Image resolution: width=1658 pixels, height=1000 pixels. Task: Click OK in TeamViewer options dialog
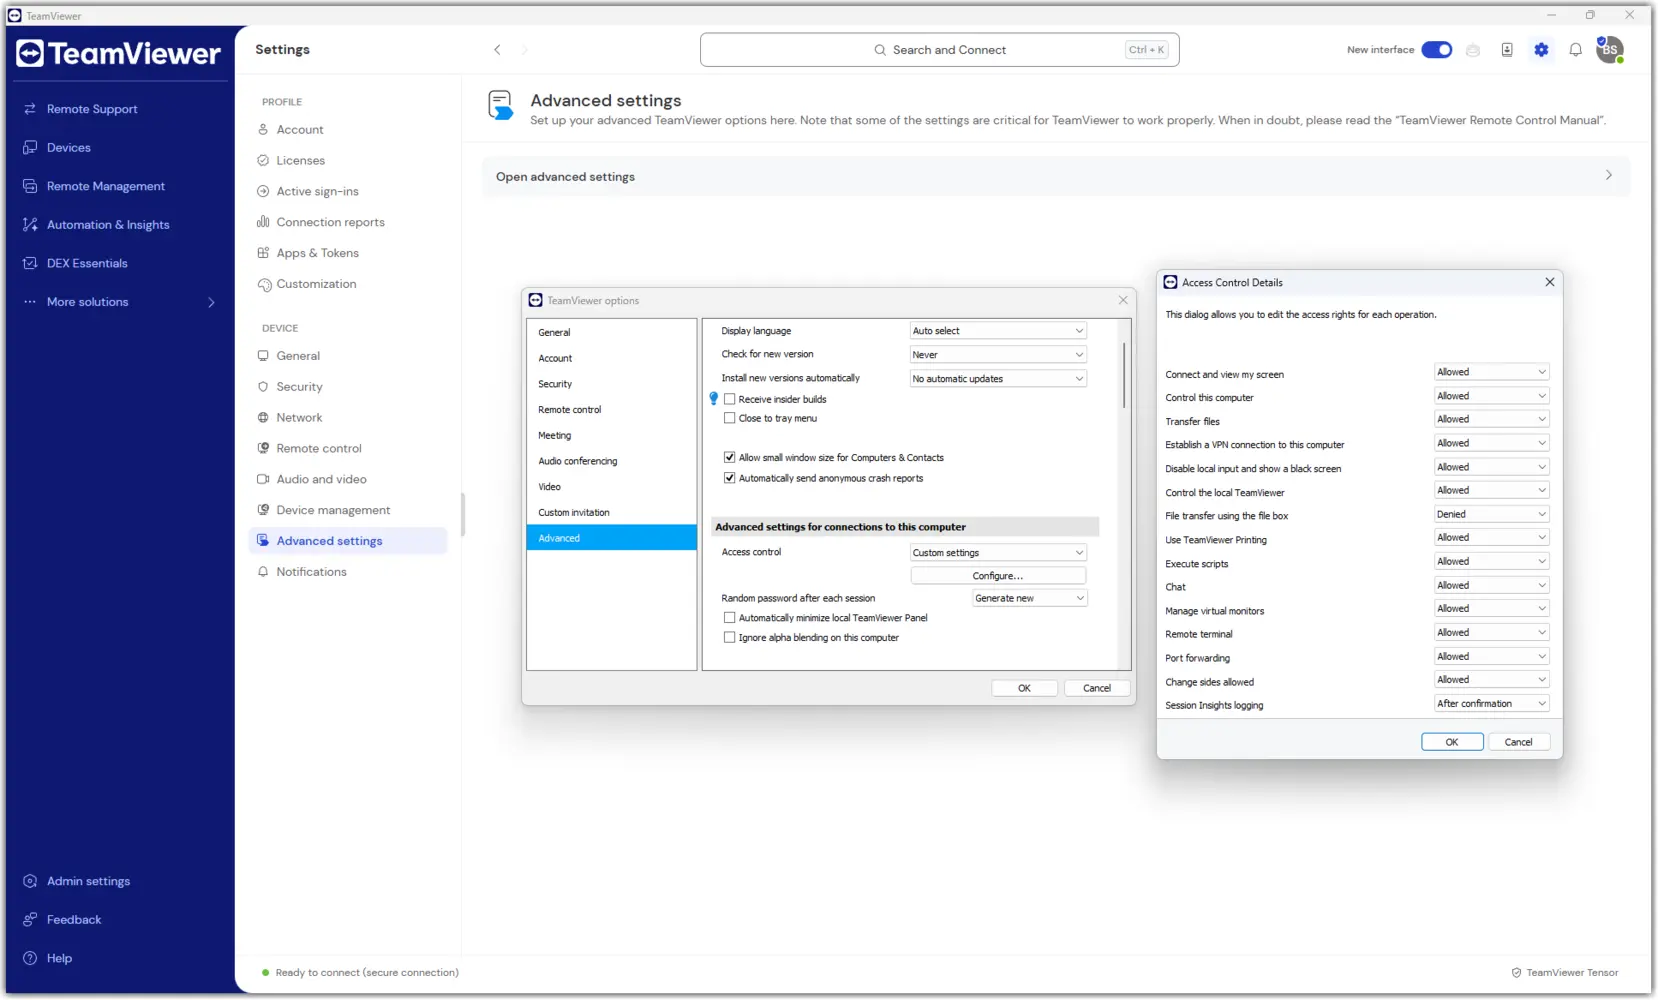pyautogui.click(x=1024, y=688)
